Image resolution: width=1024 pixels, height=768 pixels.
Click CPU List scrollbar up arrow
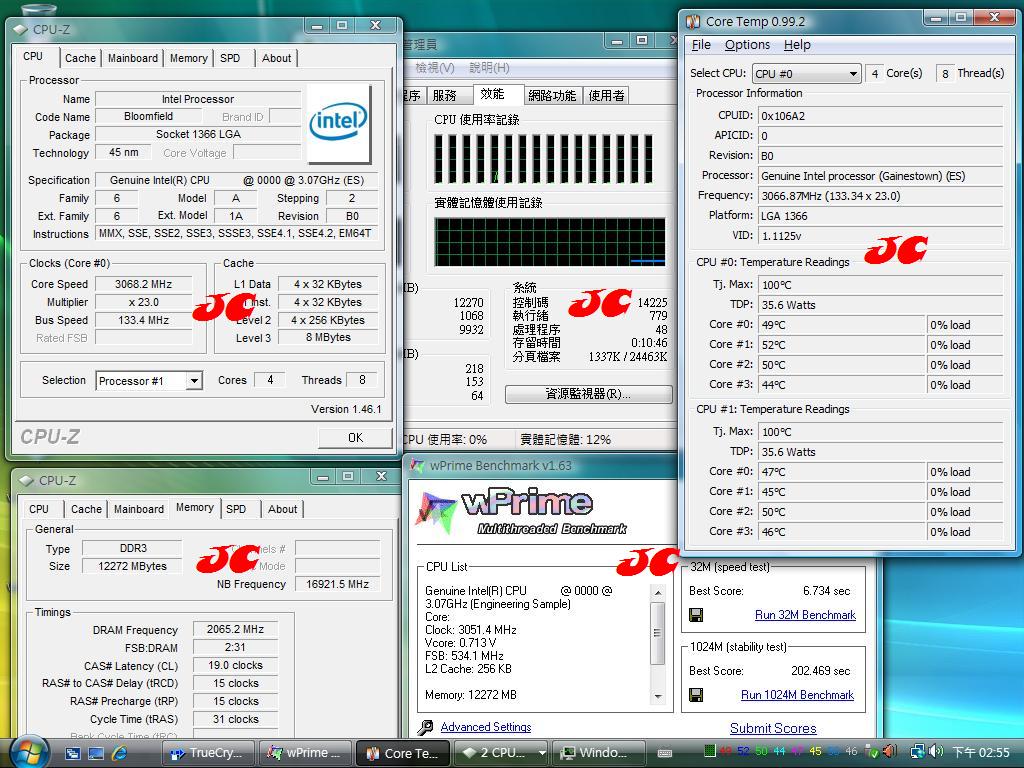[x=658, y=593]
